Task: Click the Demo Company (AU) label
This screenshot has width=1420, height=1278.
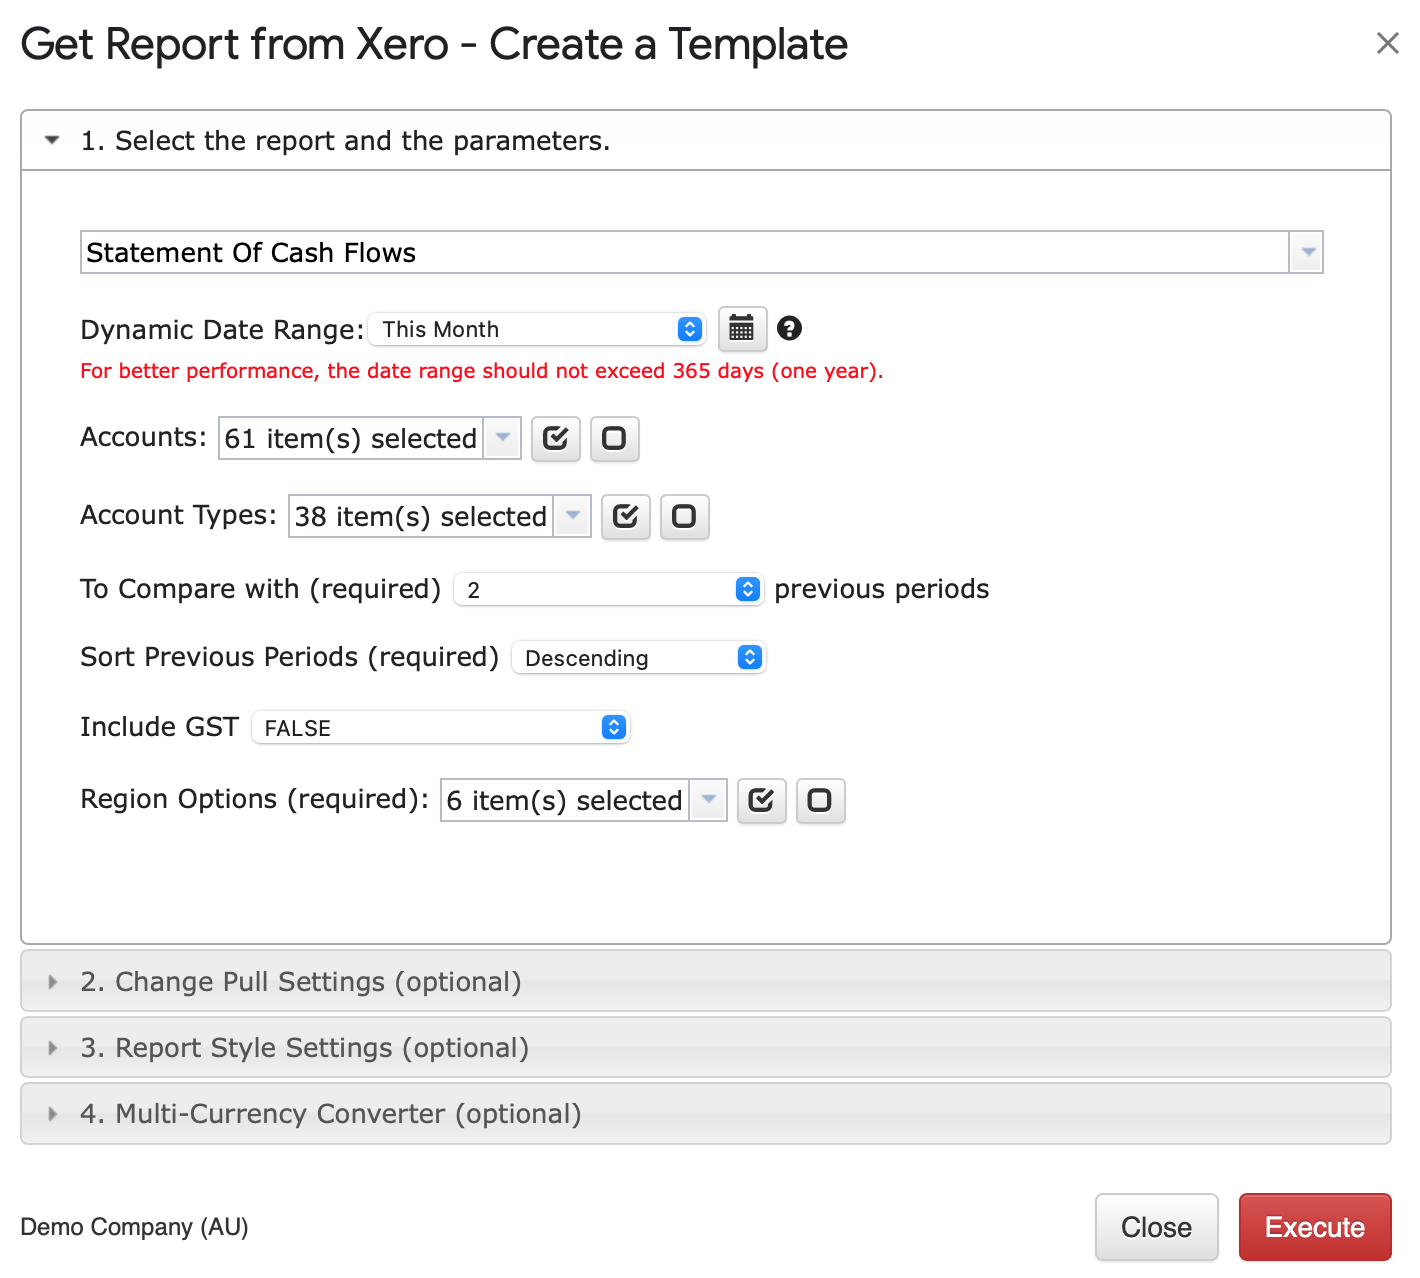Action: pos(134,1227)
